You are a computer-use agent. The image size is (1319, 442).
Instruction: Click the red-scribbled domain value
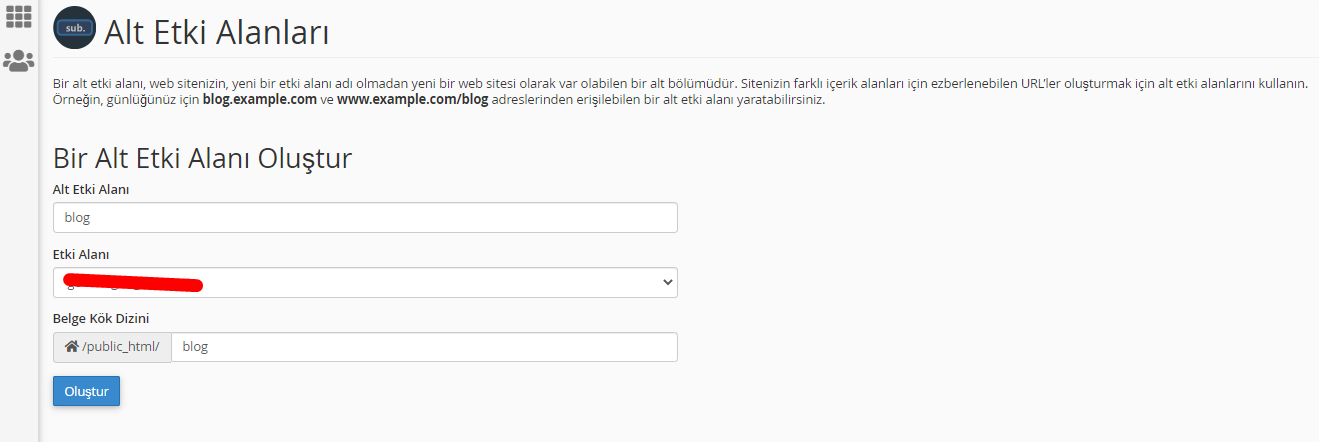pos(132,283)
